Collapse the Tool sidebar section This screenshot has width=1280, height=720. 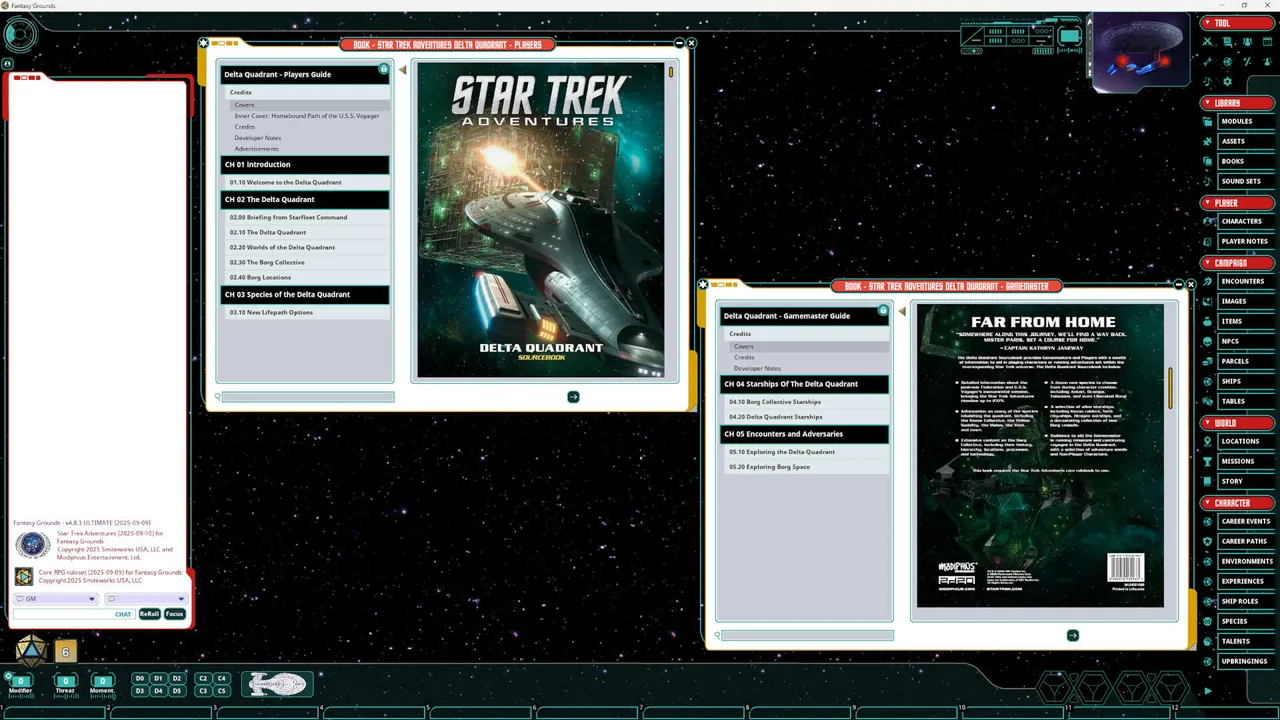1237,23
